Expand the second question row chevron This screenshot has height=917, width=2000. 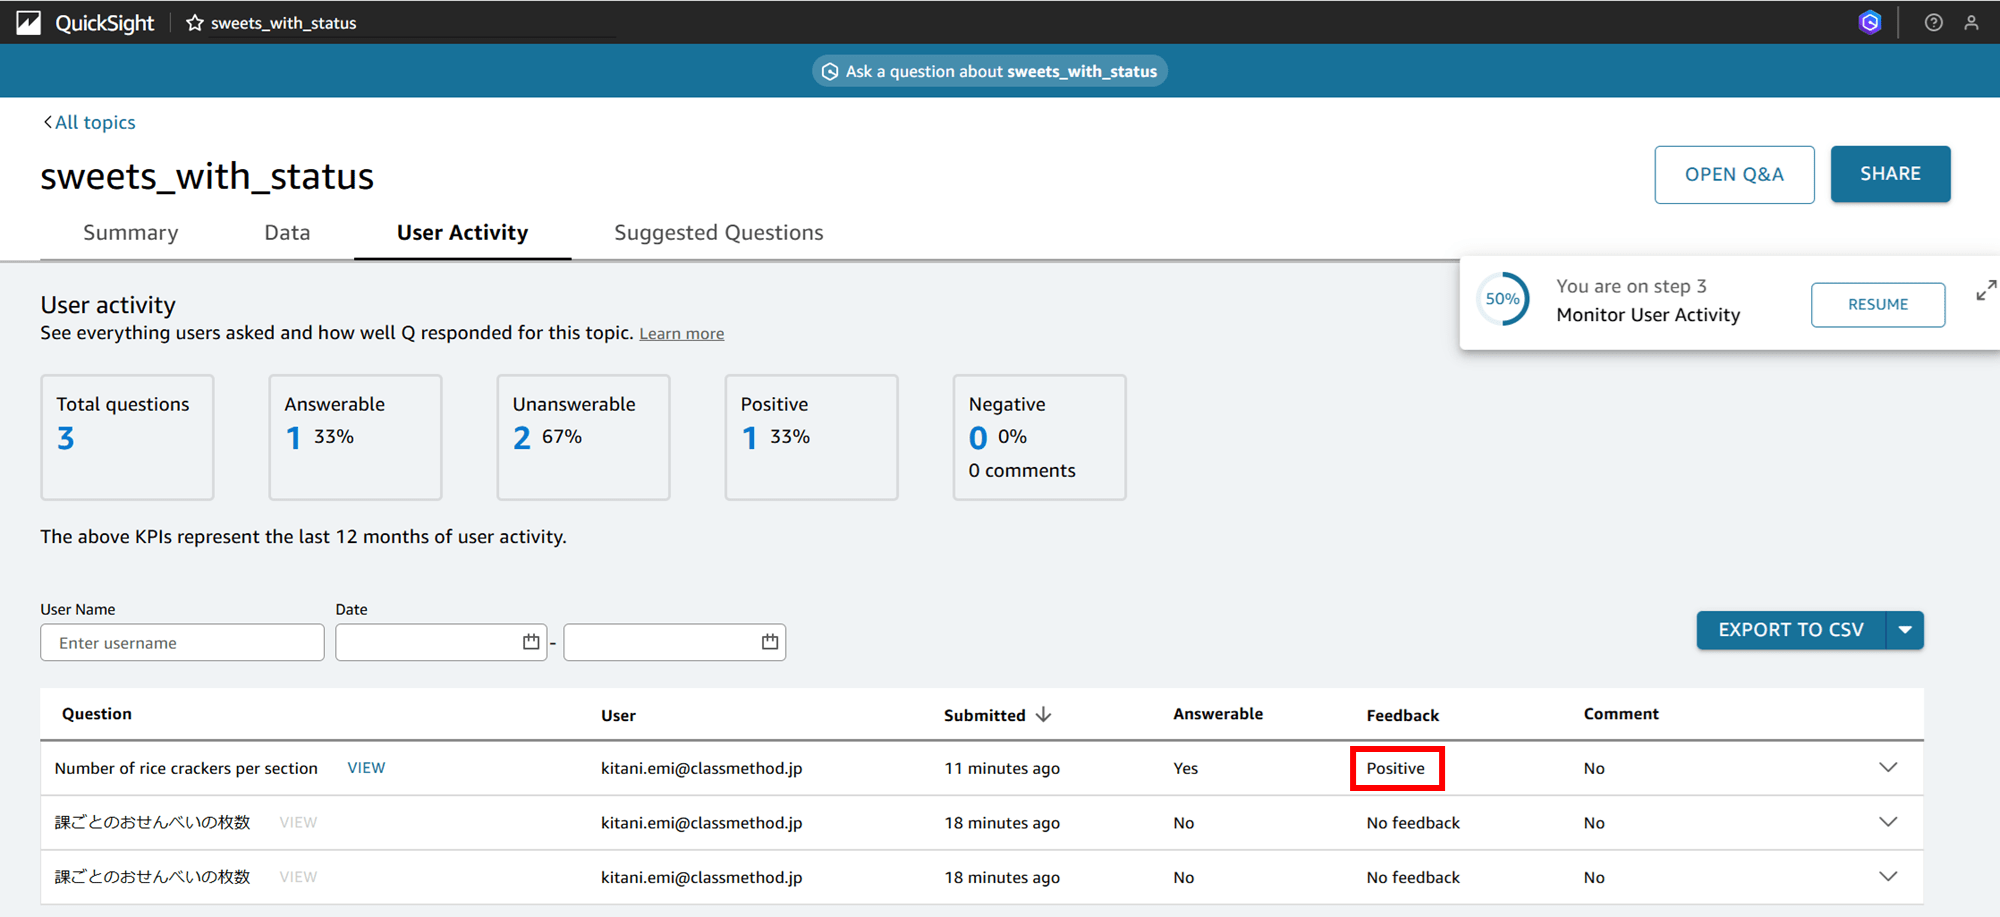tap(1888, 822)
